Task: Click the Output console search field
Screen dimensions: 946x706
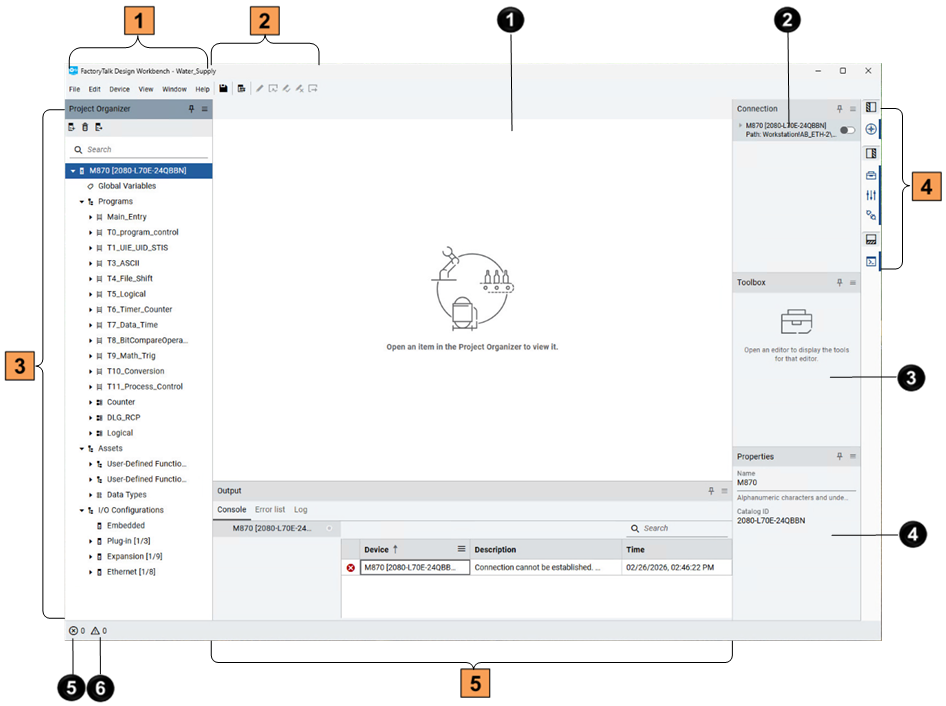Action: pyautogui.click(x=678, y=529)
